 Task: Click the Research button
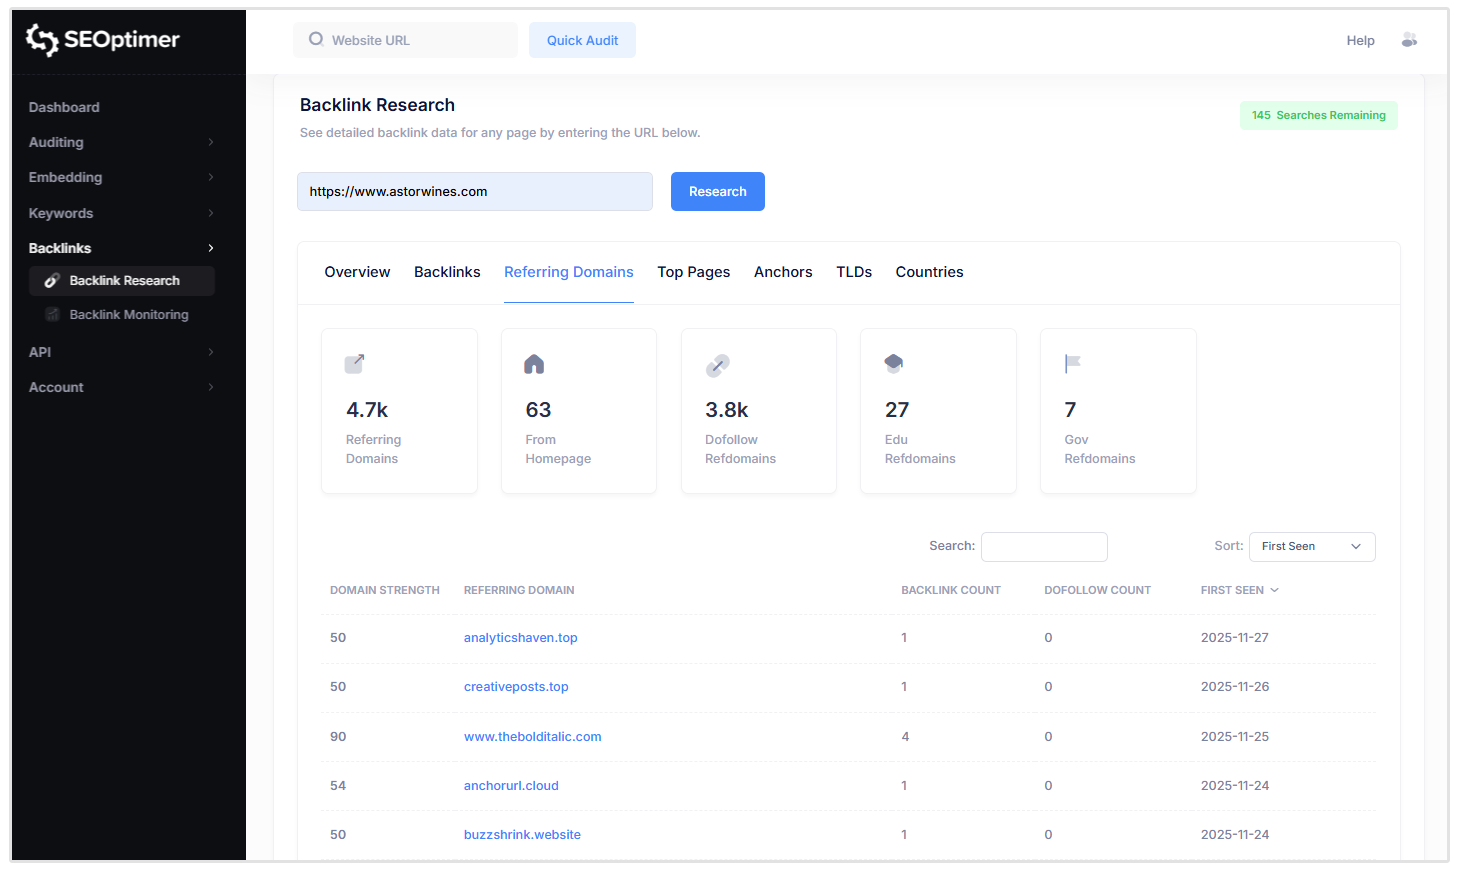(717, 191)
